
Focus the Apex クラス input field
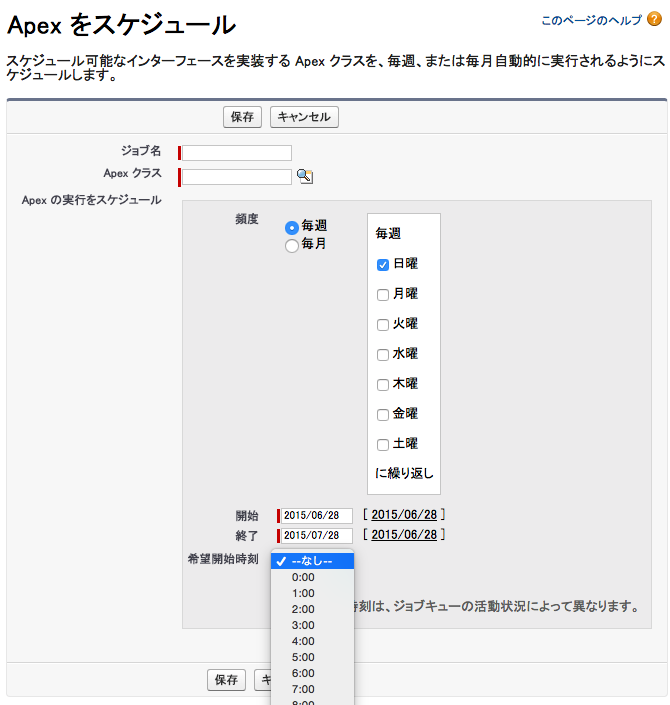tap(237, 177)
